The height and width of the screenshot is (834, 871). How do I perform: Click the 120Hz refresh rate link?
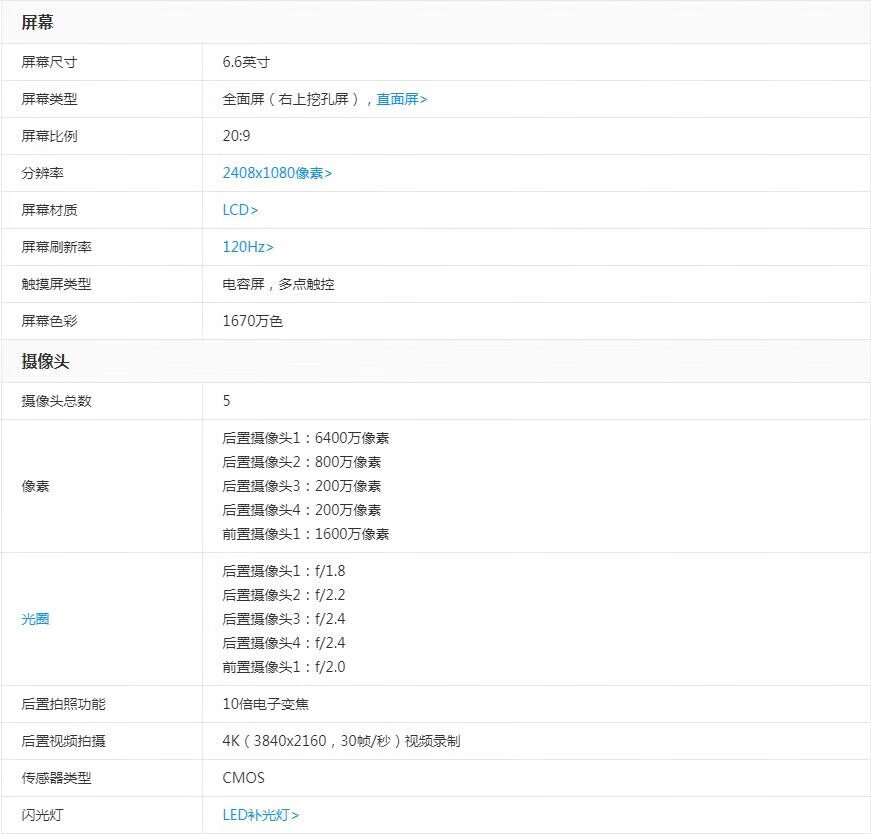(x=248, y=247)
